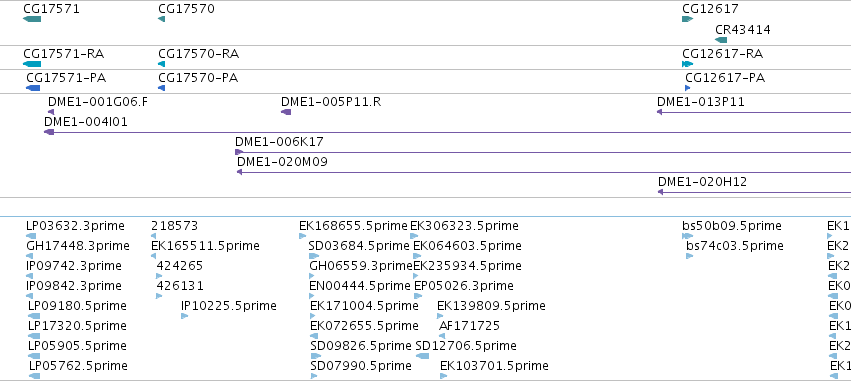
Task: Click the DME1-004I01 BAC clone line
Action: pyautogui.click(x=447, y=132)
